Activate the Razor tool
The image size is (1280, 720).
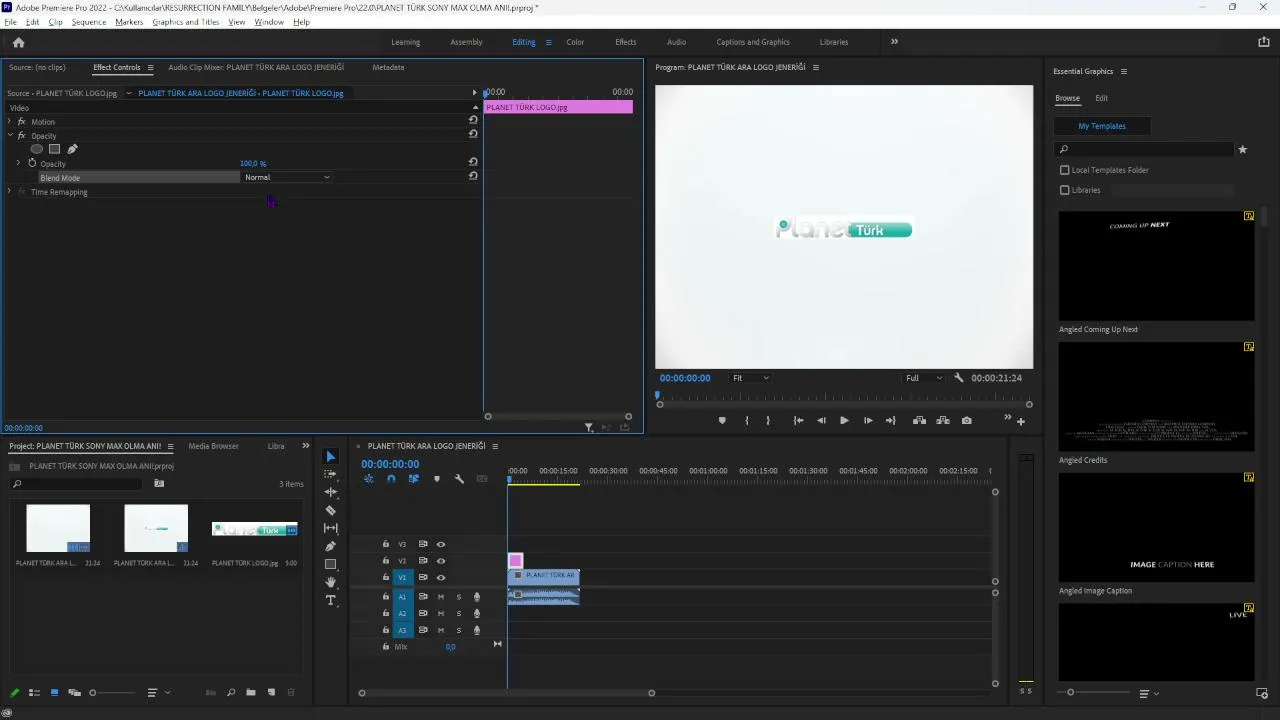point(331,510)
